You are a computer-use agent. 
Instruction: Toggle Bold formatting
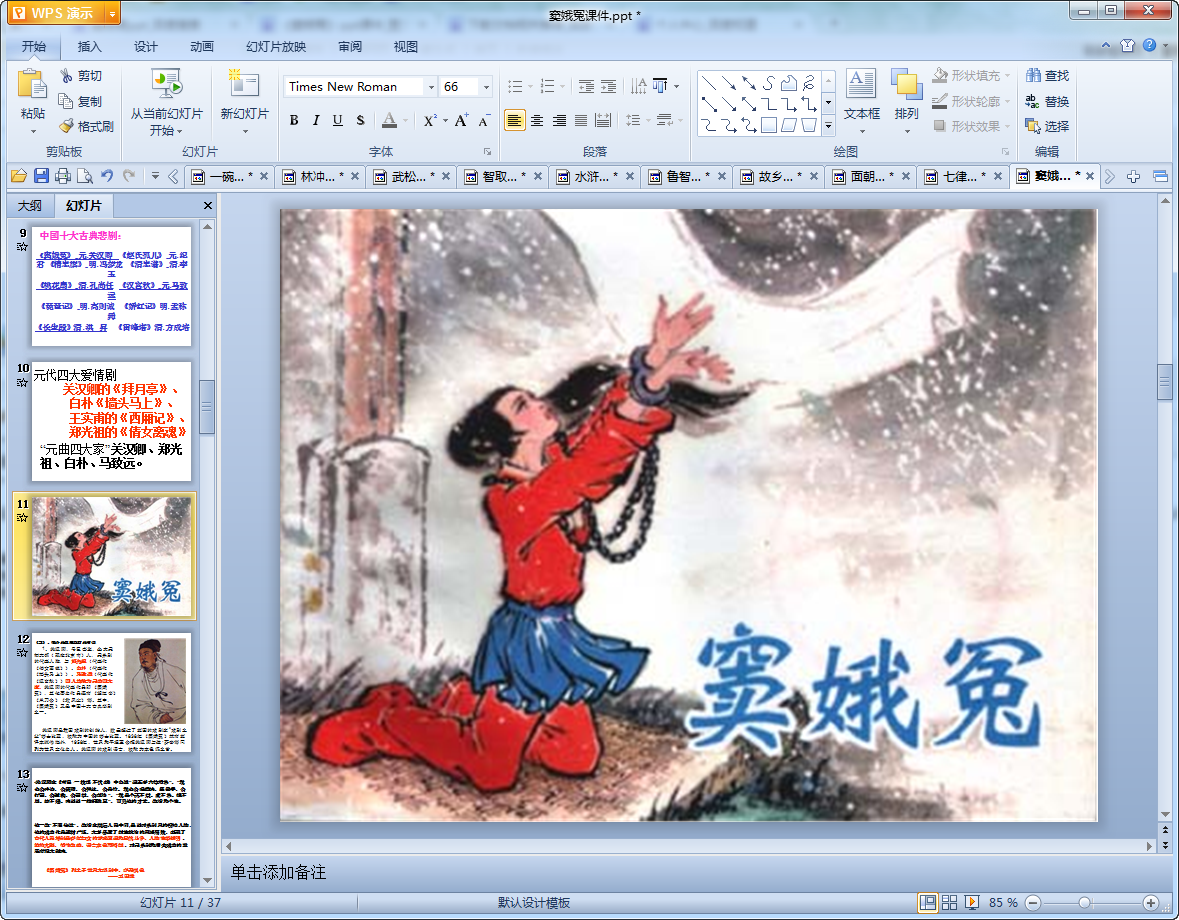pos(294,120)
